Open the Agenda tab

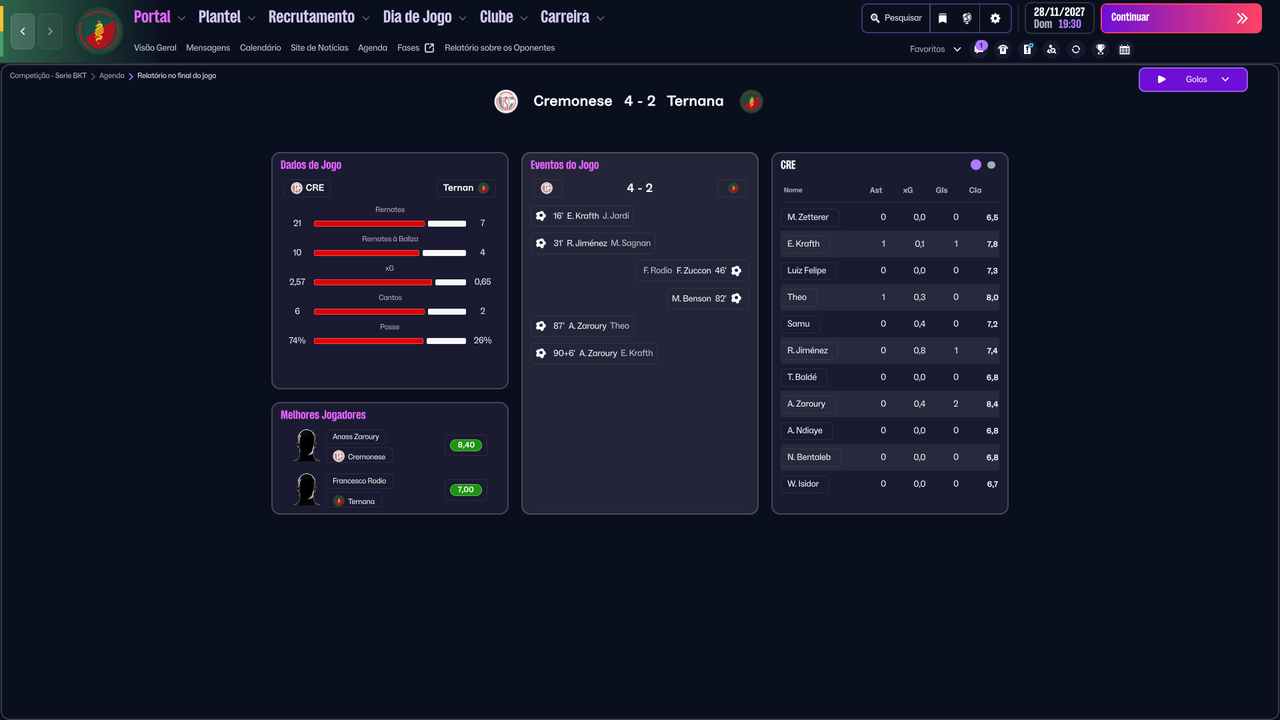click(x=373, y=48)
